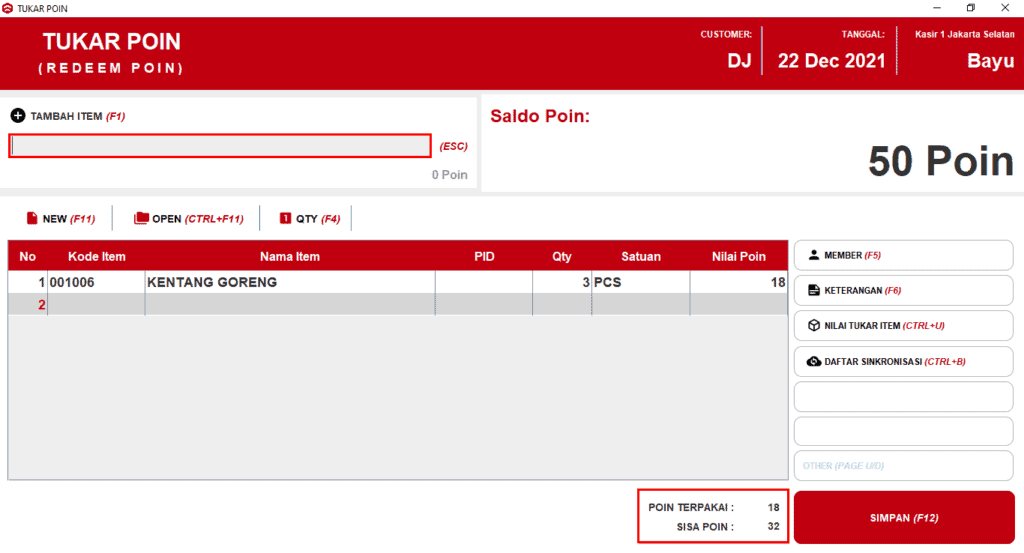Screen dimensions: 1024x553
Task: Click the Kode Item column header
Action: pos(96,257)
